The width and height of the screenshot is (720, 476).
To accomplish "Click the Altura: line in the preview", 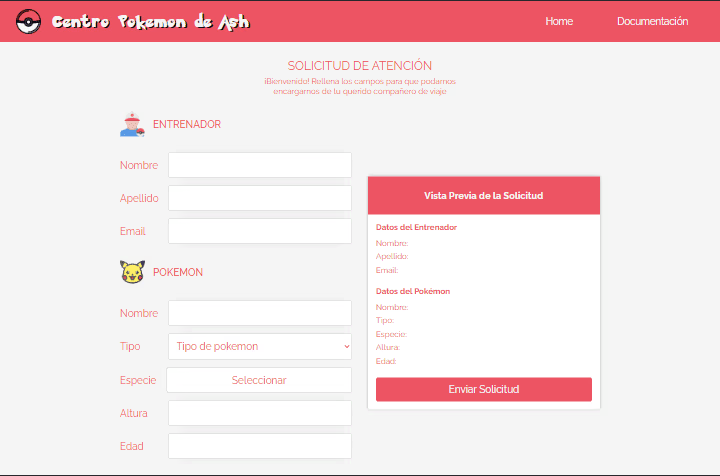I will click(388, 347).
